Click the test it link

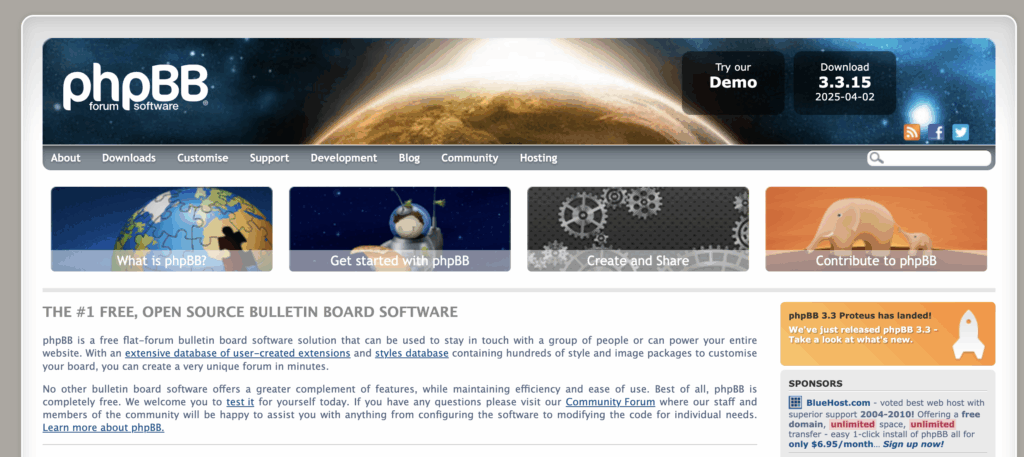tap(240, 402)
